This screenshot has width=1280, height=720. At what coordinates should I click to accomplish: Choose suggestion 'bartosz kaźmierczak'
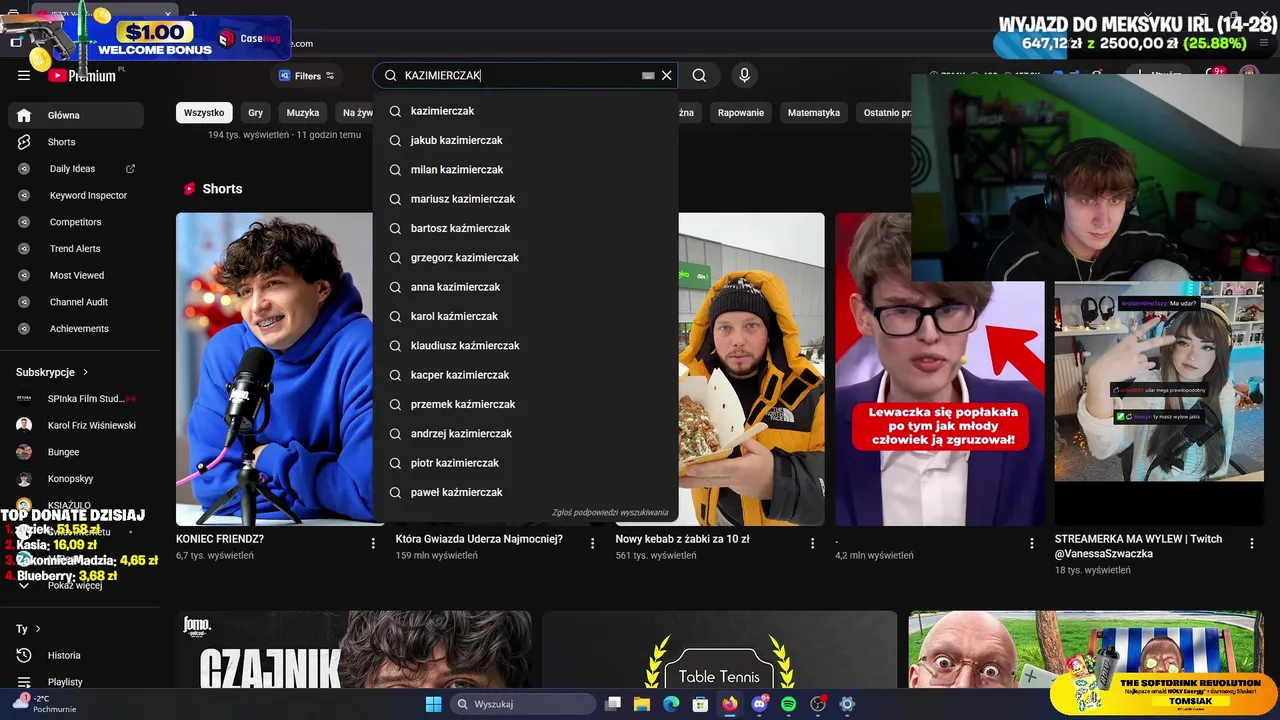coord(526,228)
